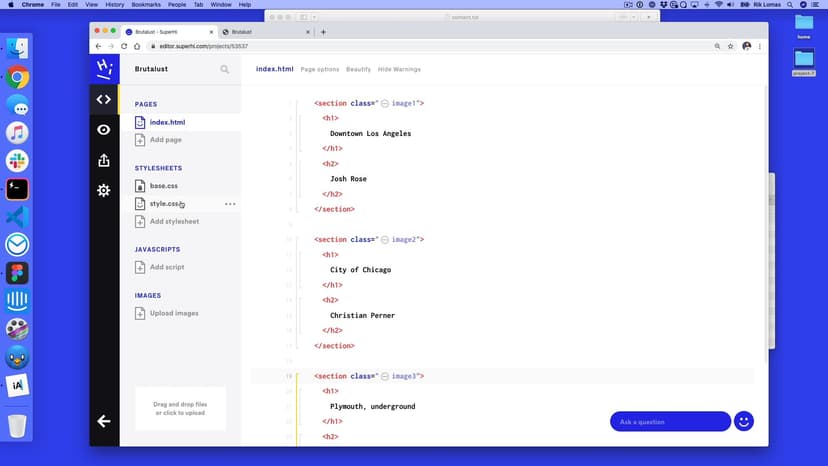Search project files with magnifier icon

point(225,69)
